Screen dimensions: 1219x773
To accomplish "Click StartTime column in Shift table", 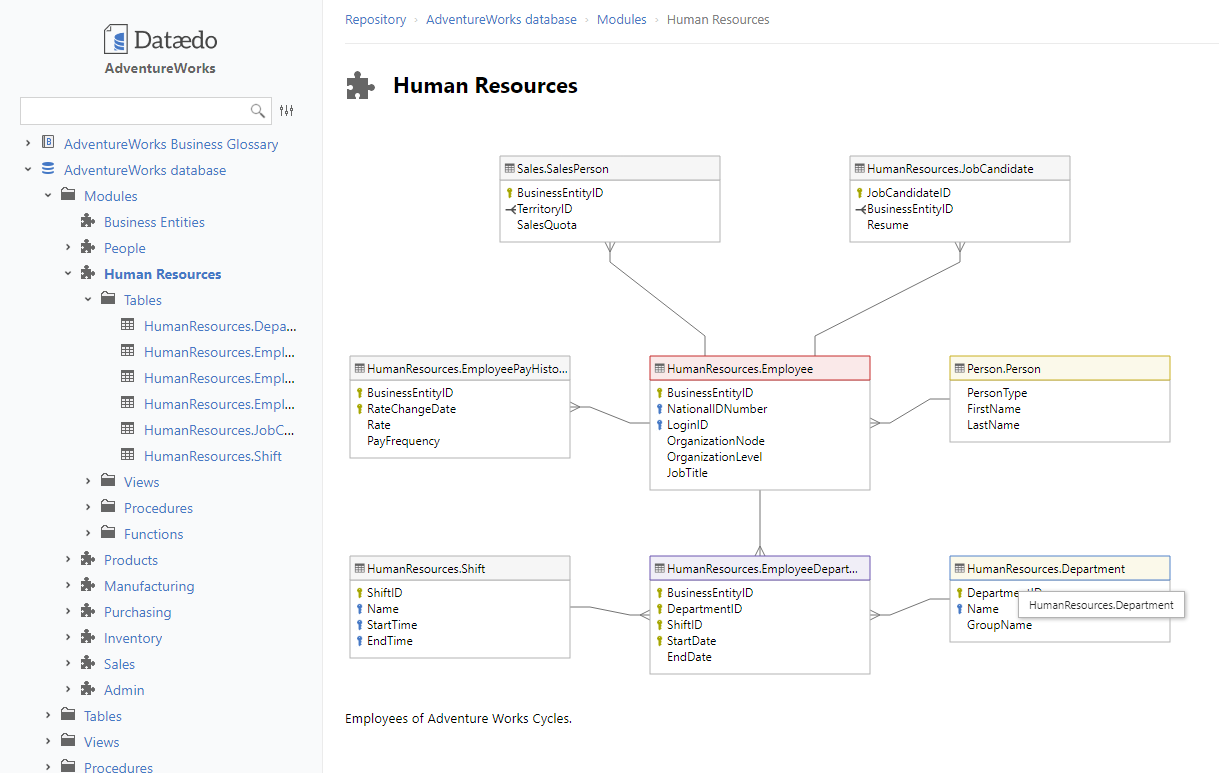I will 390,625.
